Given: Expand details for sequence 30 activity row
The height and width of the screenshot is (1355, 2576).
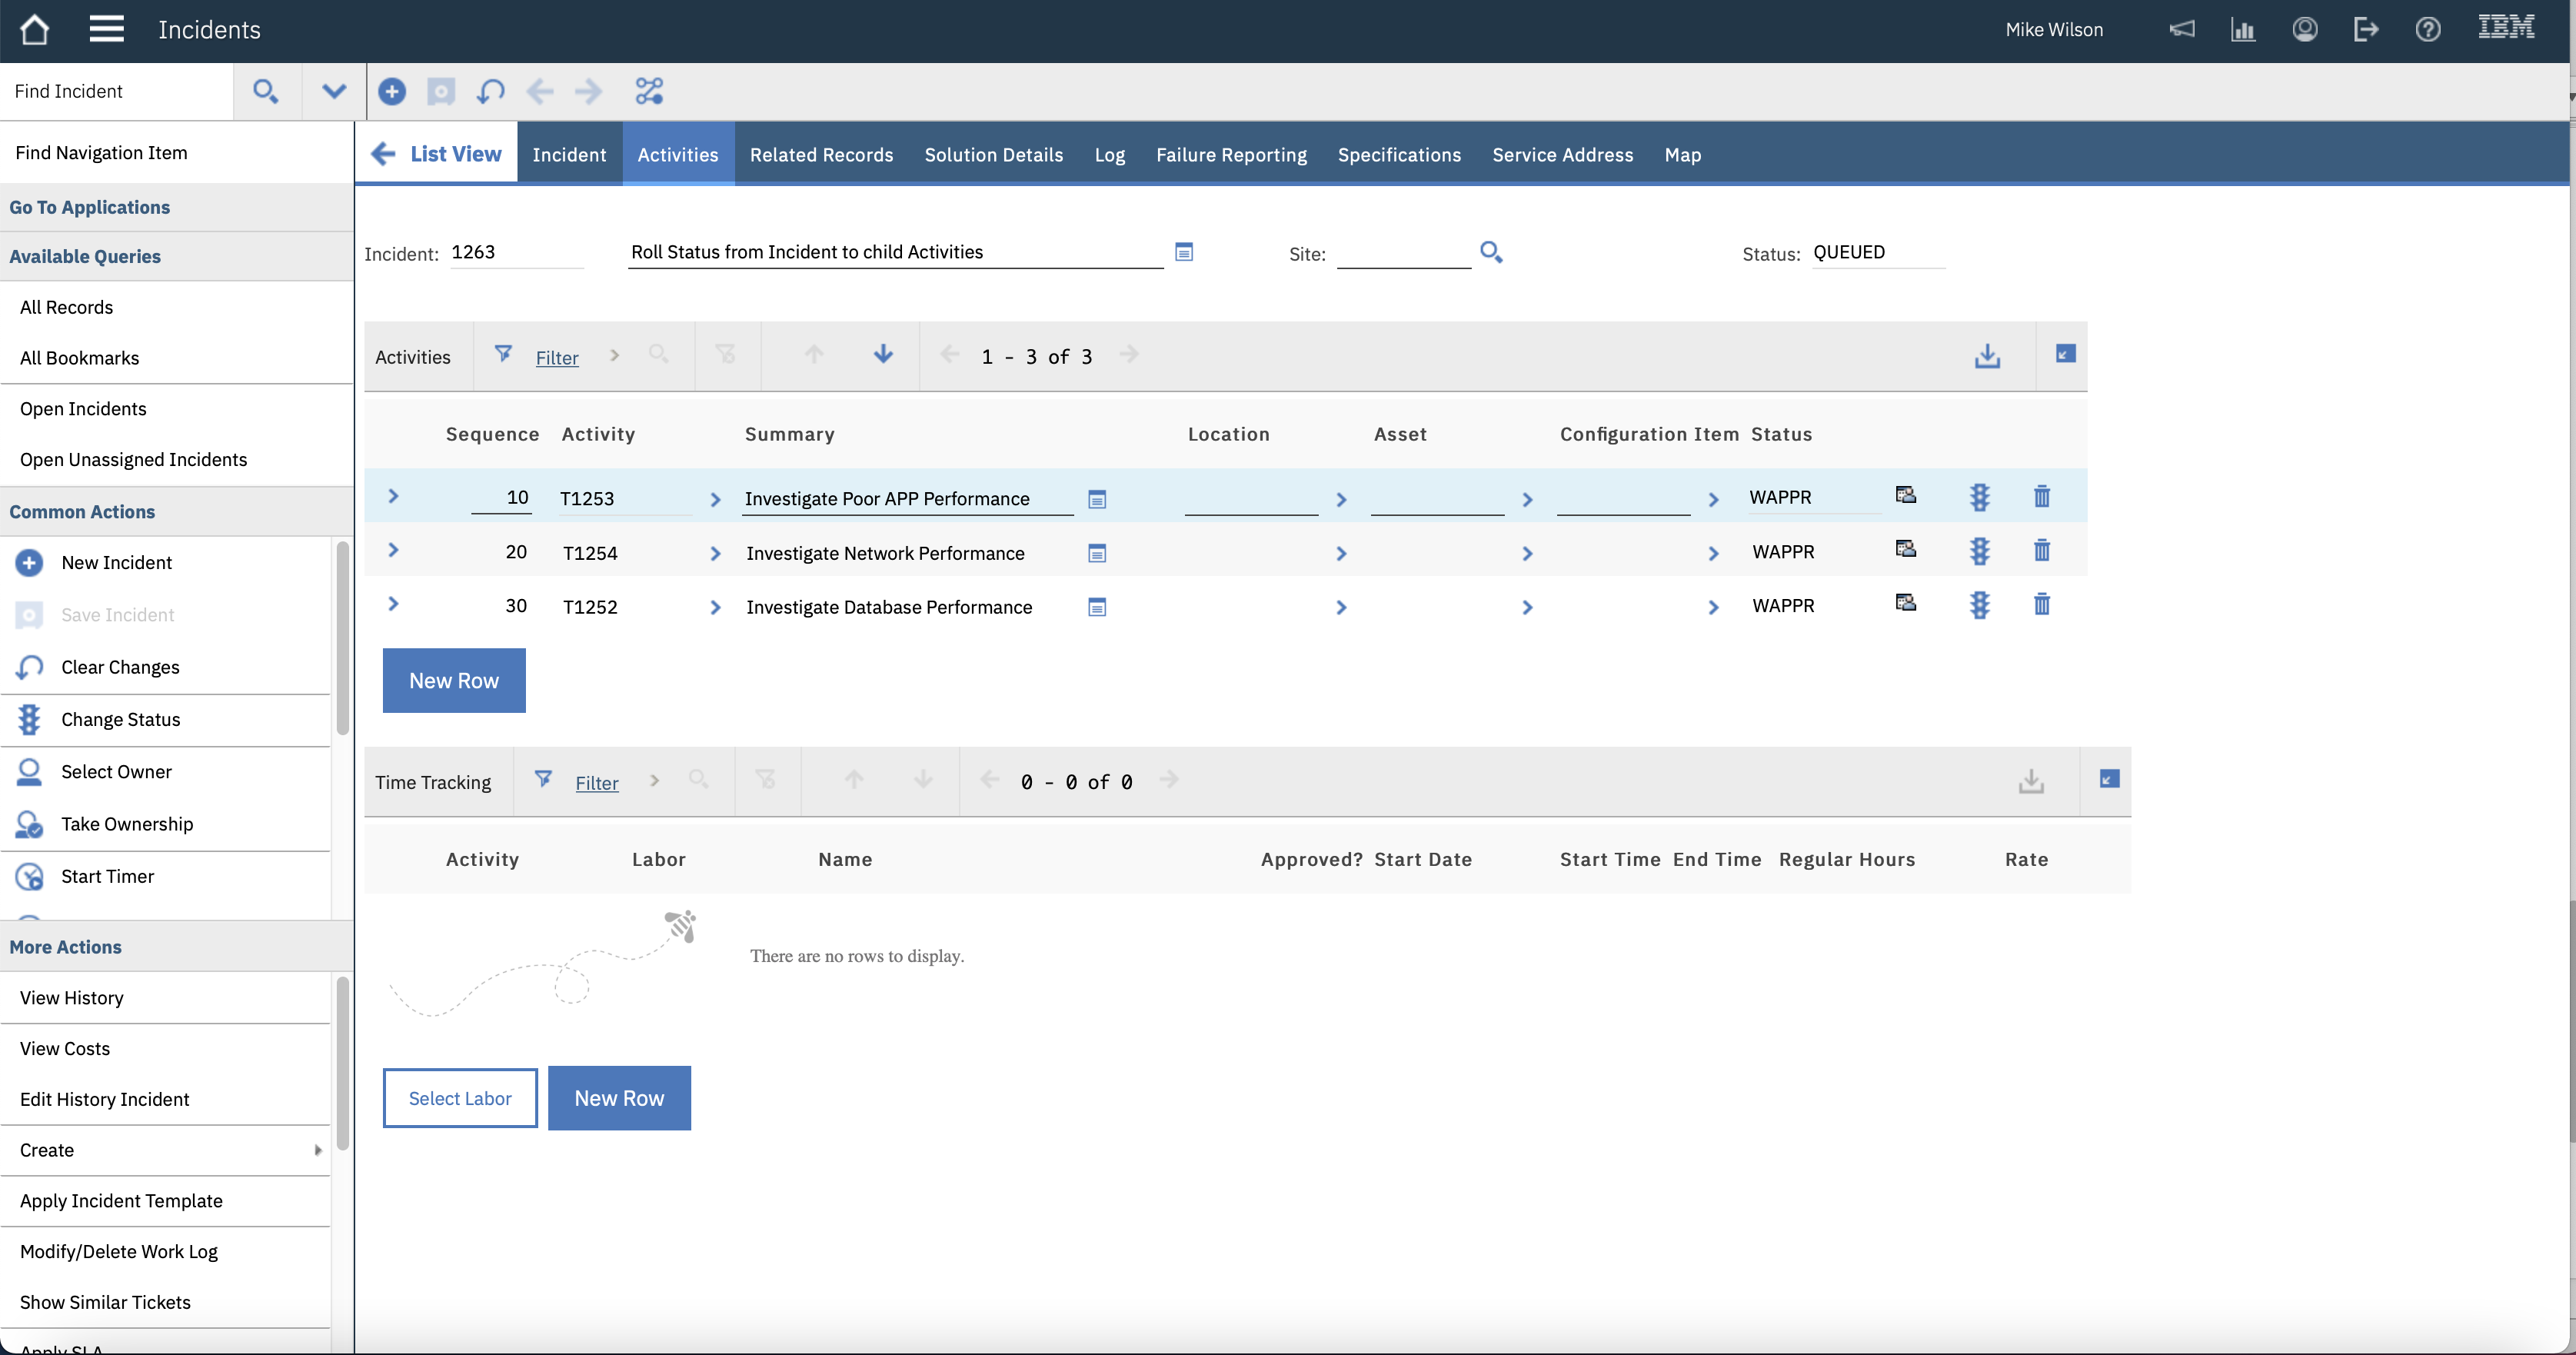Looking at the screenshot, I should coord(393,604).
